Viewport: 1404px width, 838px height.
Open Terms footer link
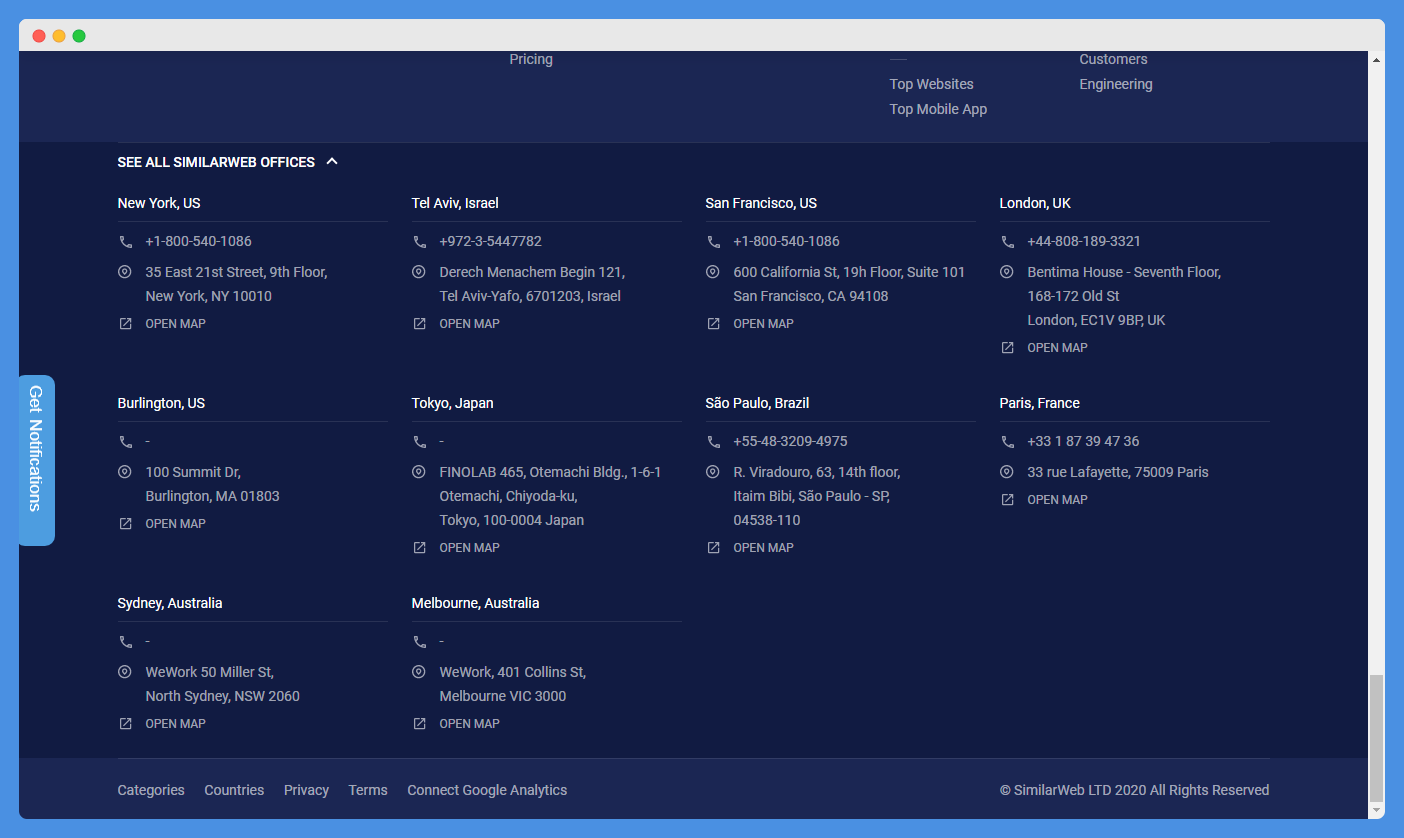368,790
